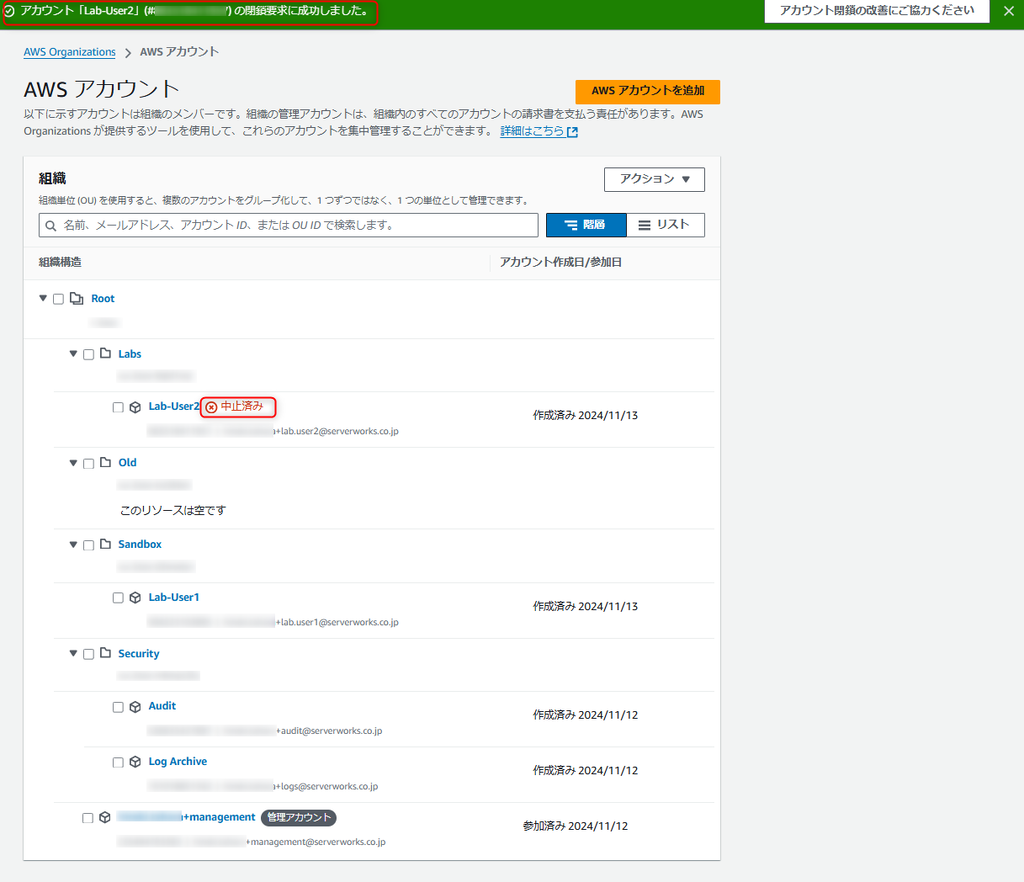Collapse the Labs OU
This screenshot has width=1024, height=882.
[73, 354]
